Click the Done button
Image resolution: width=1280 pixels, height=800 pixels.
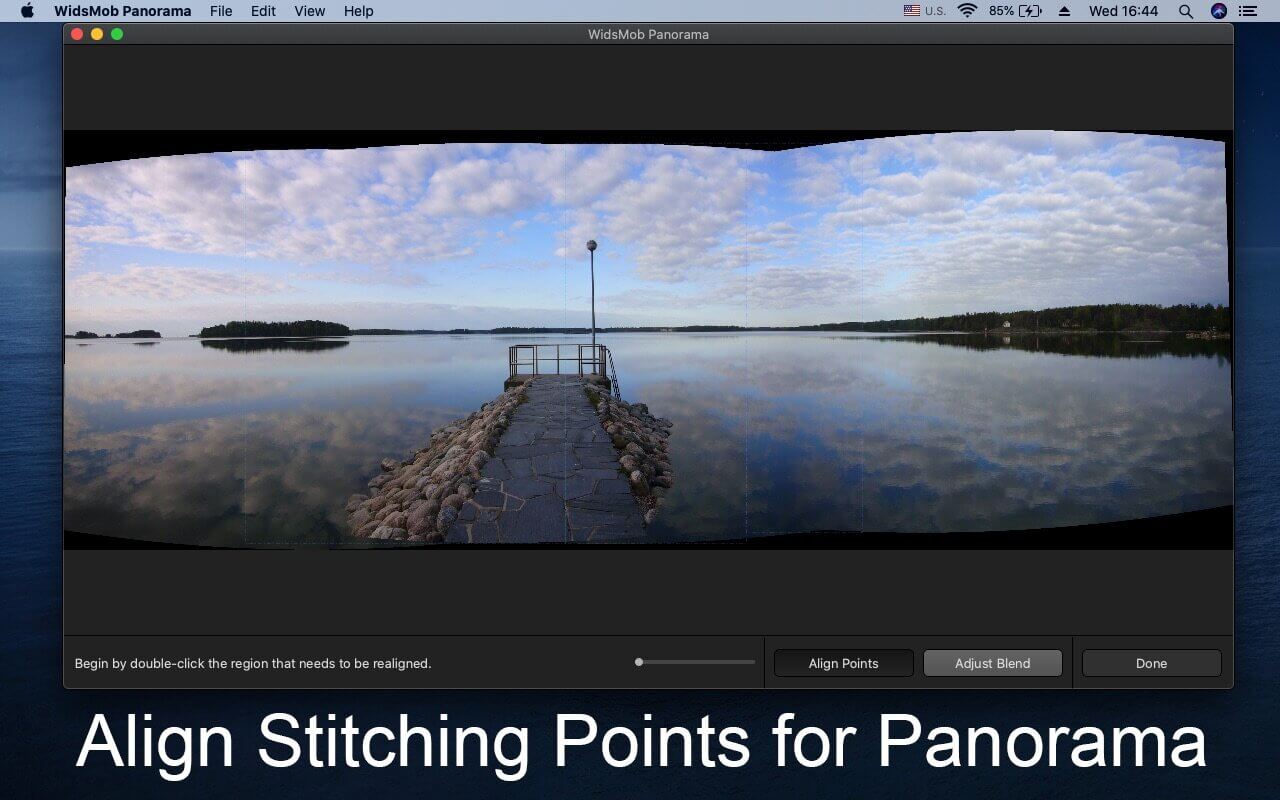(1152, 663)
